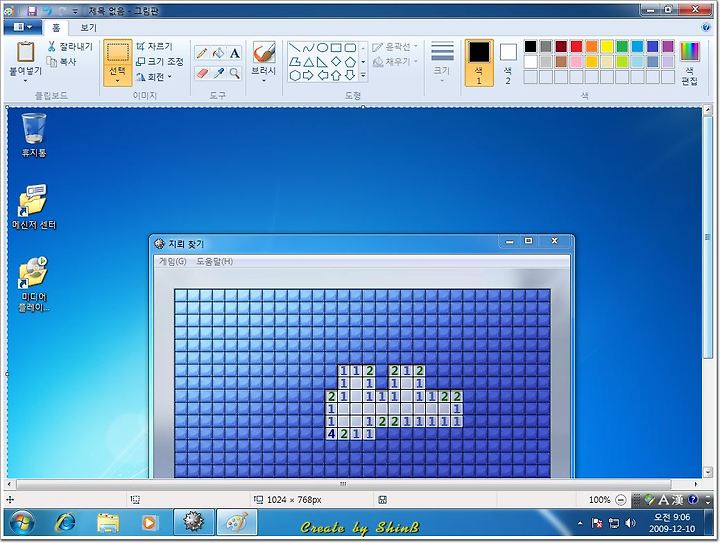Choose the Triangle shape
Image resolution: width=720 pixels, height=543 pixels.
(x=309, y=62)
